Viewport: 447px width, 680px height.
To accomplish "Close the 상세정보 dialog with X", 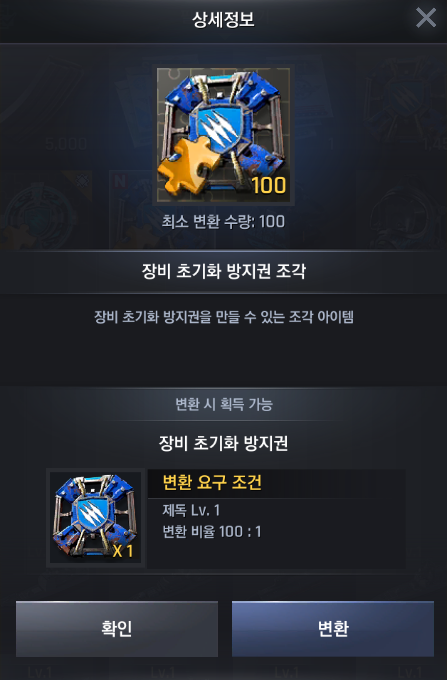I will (x=426, y=18).
